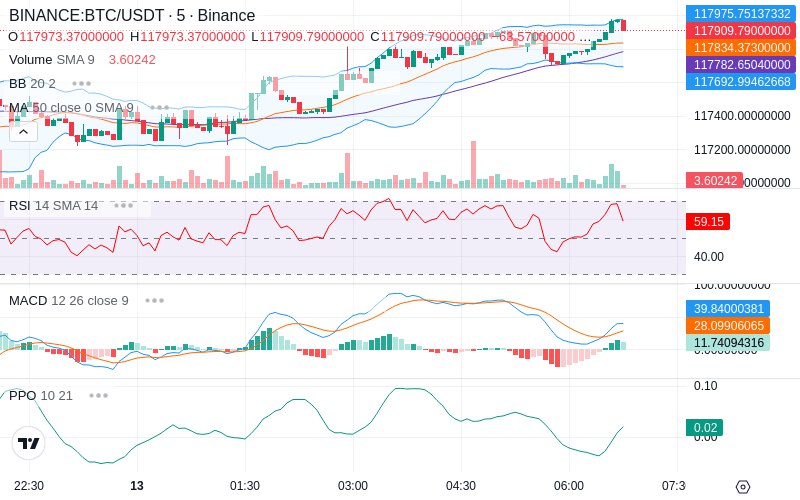Collapse indicator legend with chevron arrow
800x500 pixels.
pos(23,133)
